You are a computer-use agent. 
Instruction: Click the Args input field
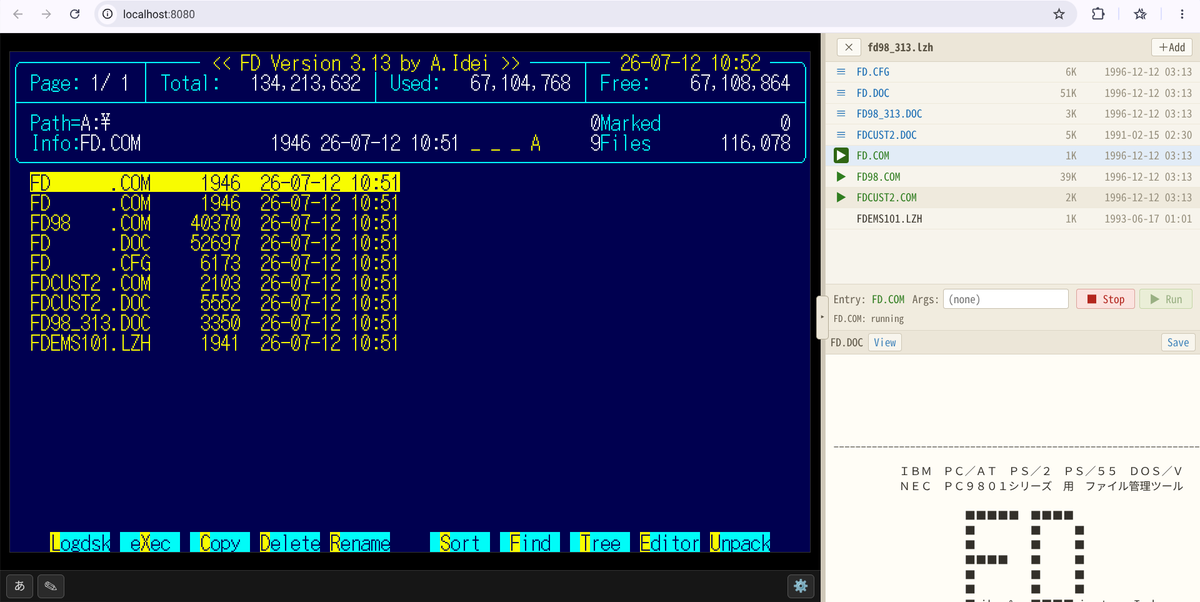click(x=1006, y=299)
